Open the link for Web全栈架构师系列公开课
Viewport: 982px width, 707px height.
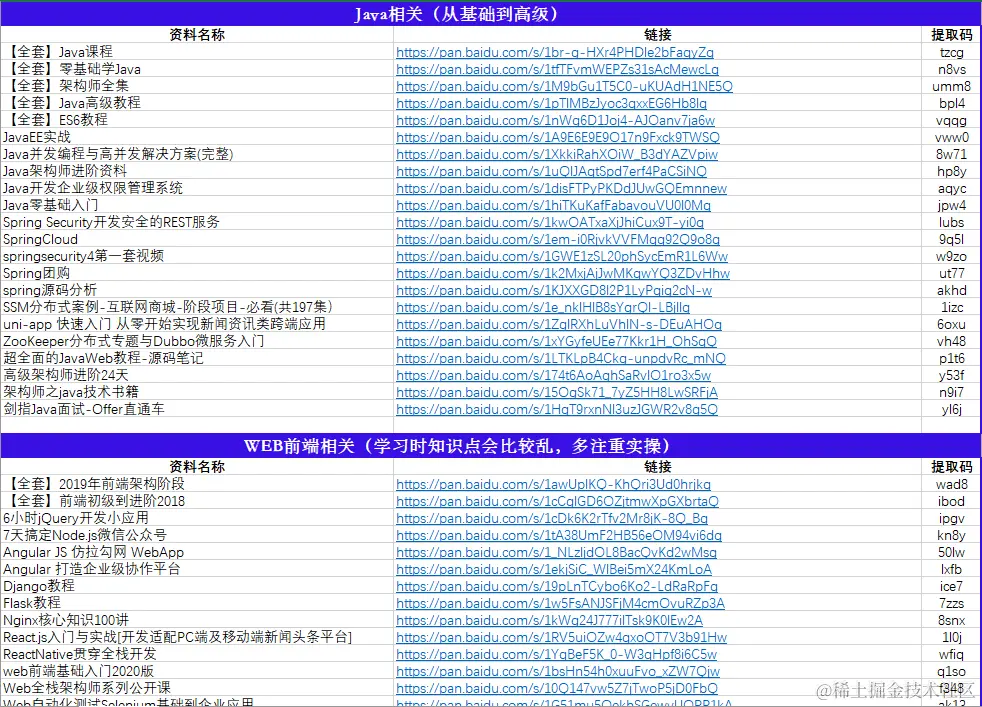click(557, 688)
